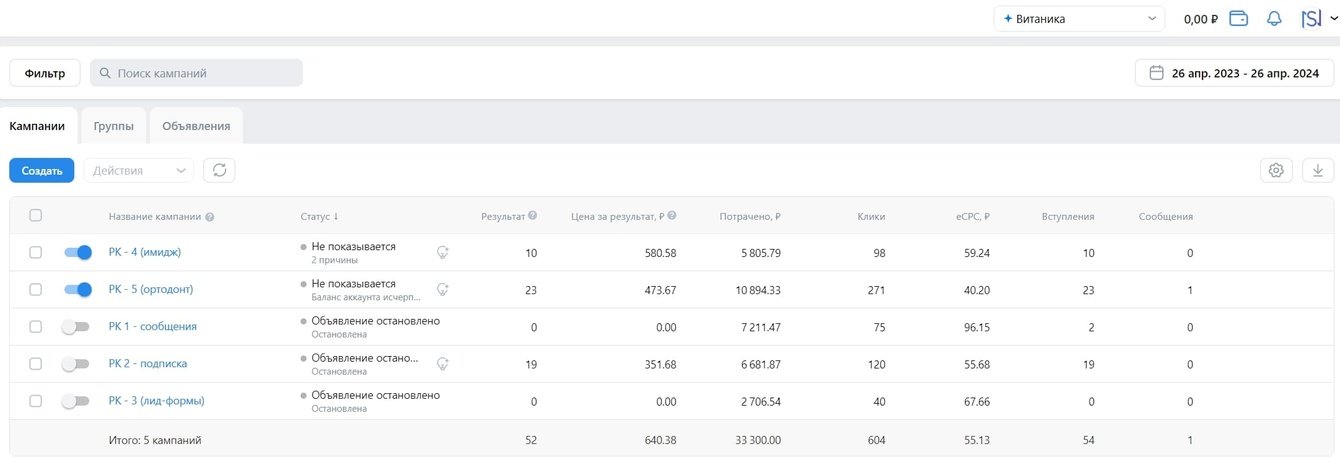Open the Витаника account dropdown
This screenshot has height=457, width=1340.
point(1079,19)
